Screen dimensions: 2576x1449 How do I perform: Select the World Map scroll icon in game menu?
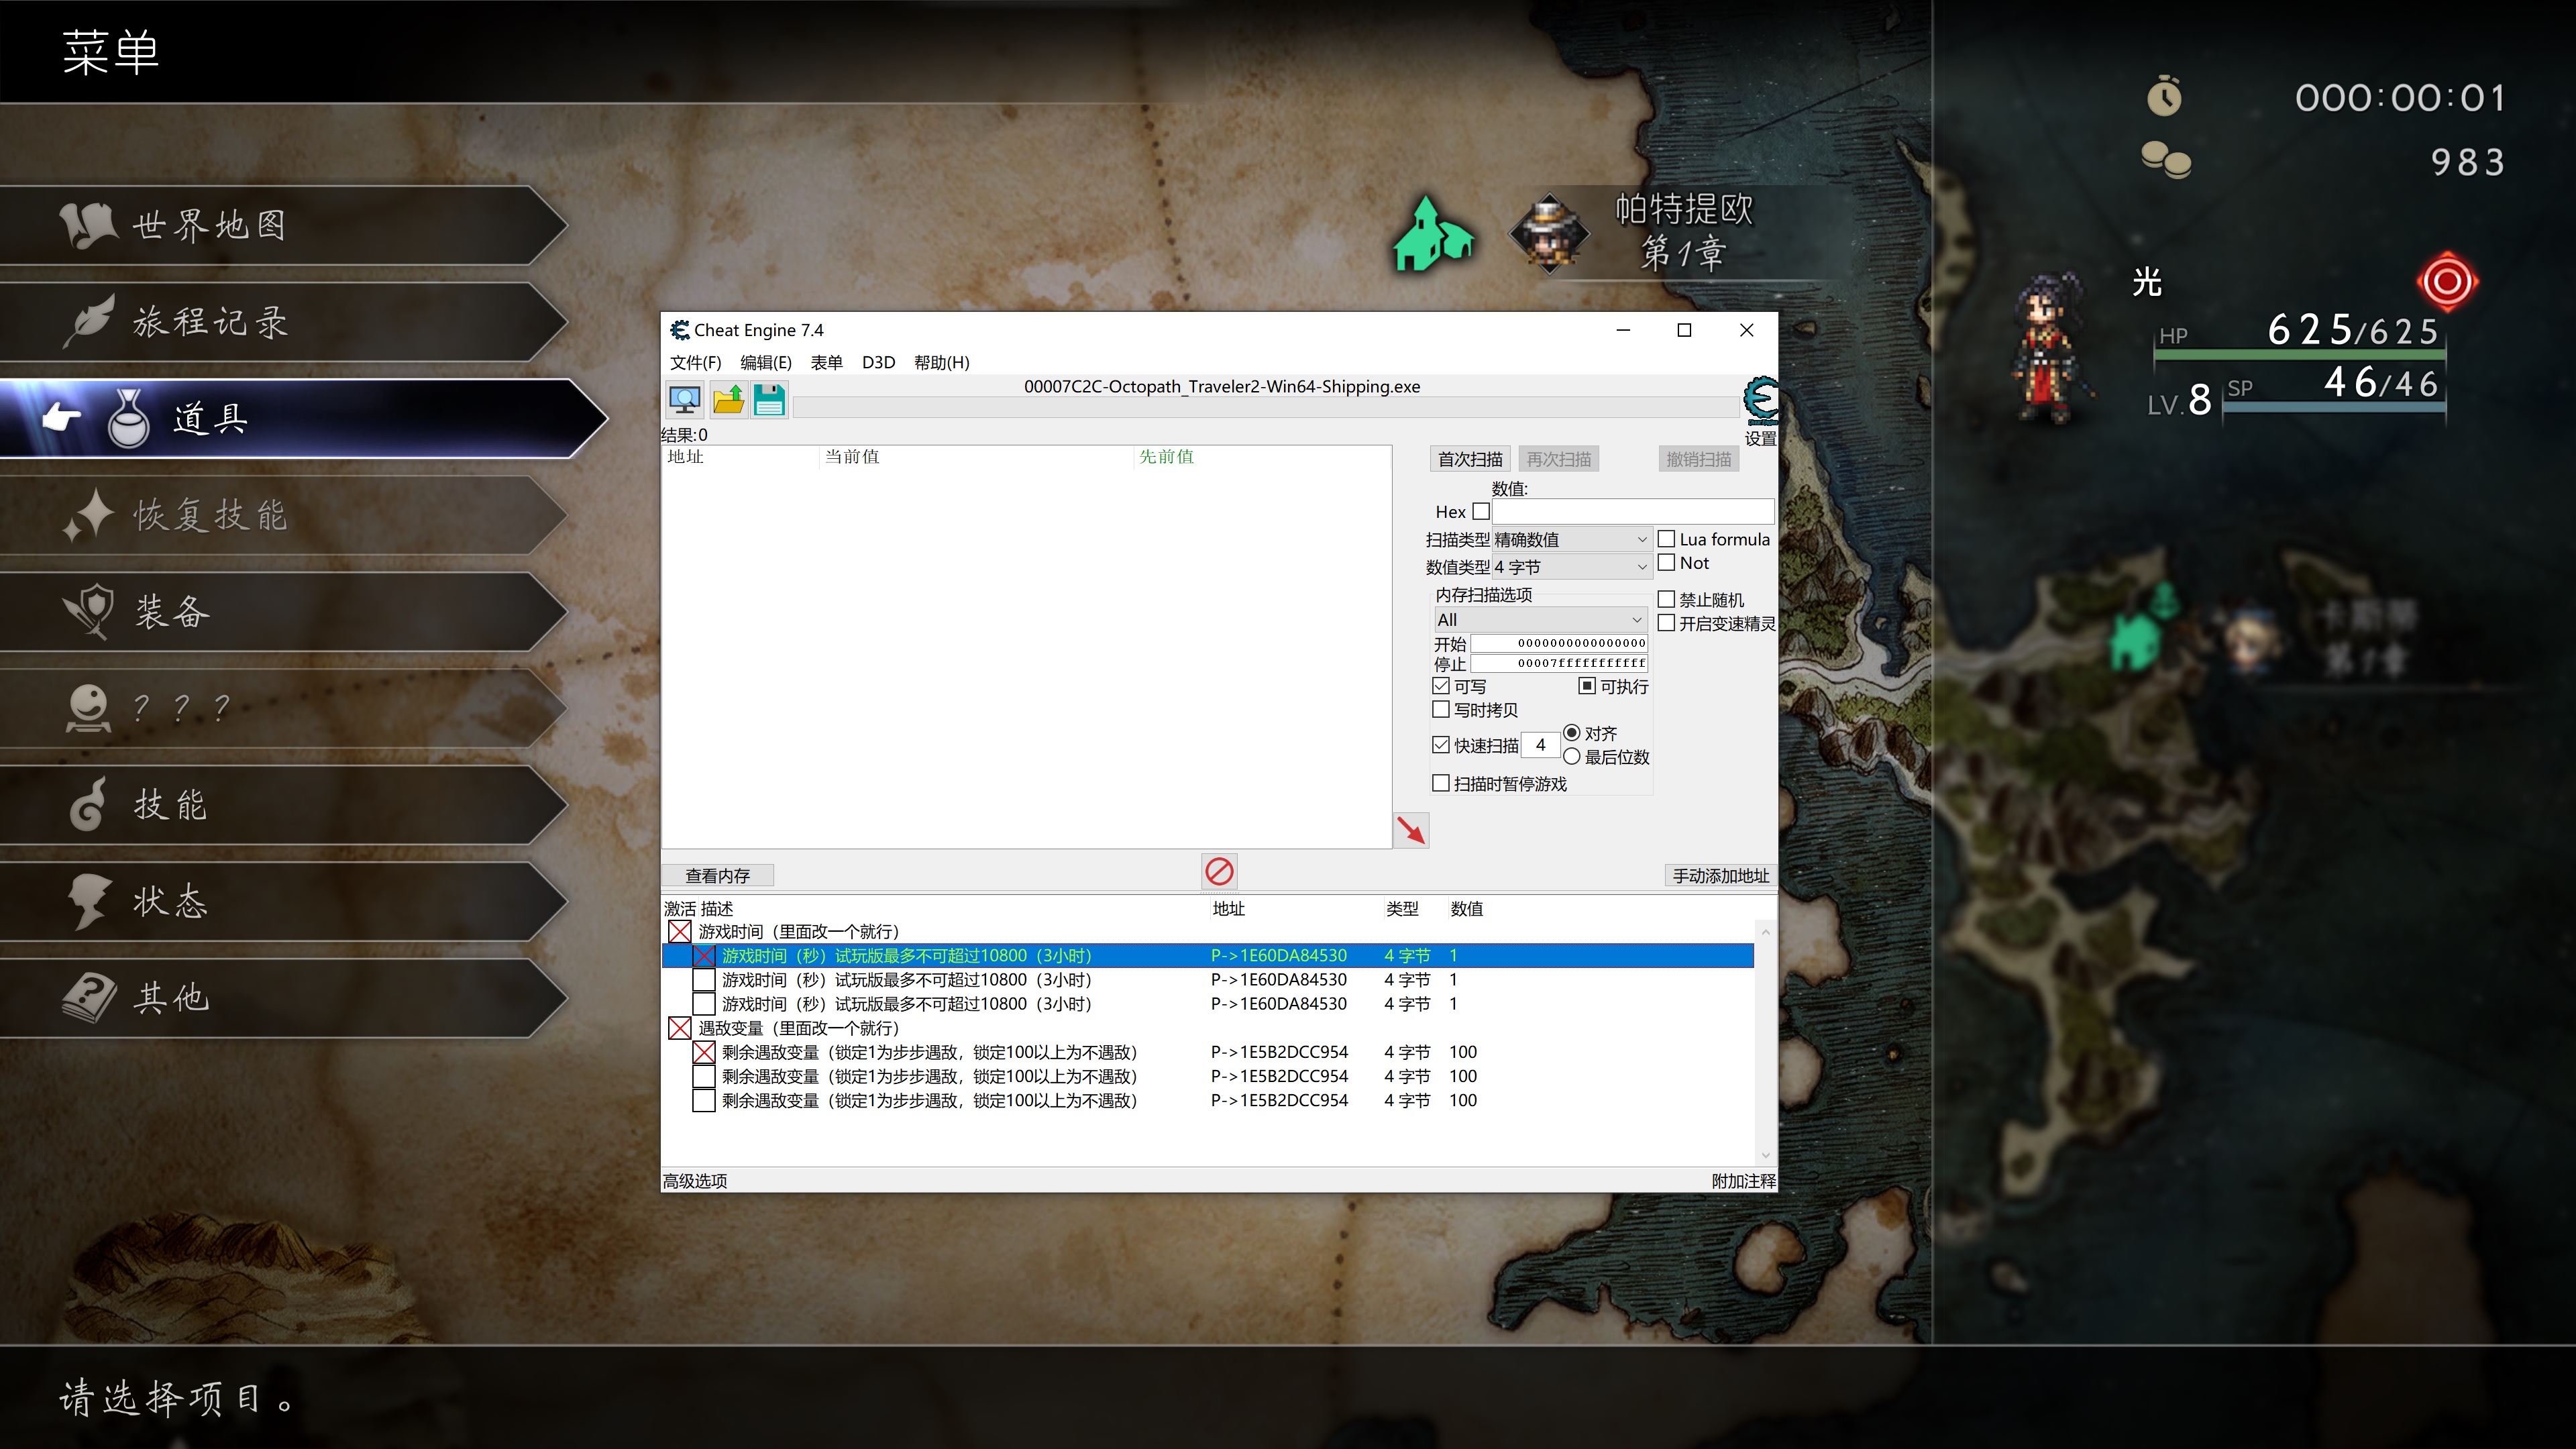(88, 225)
